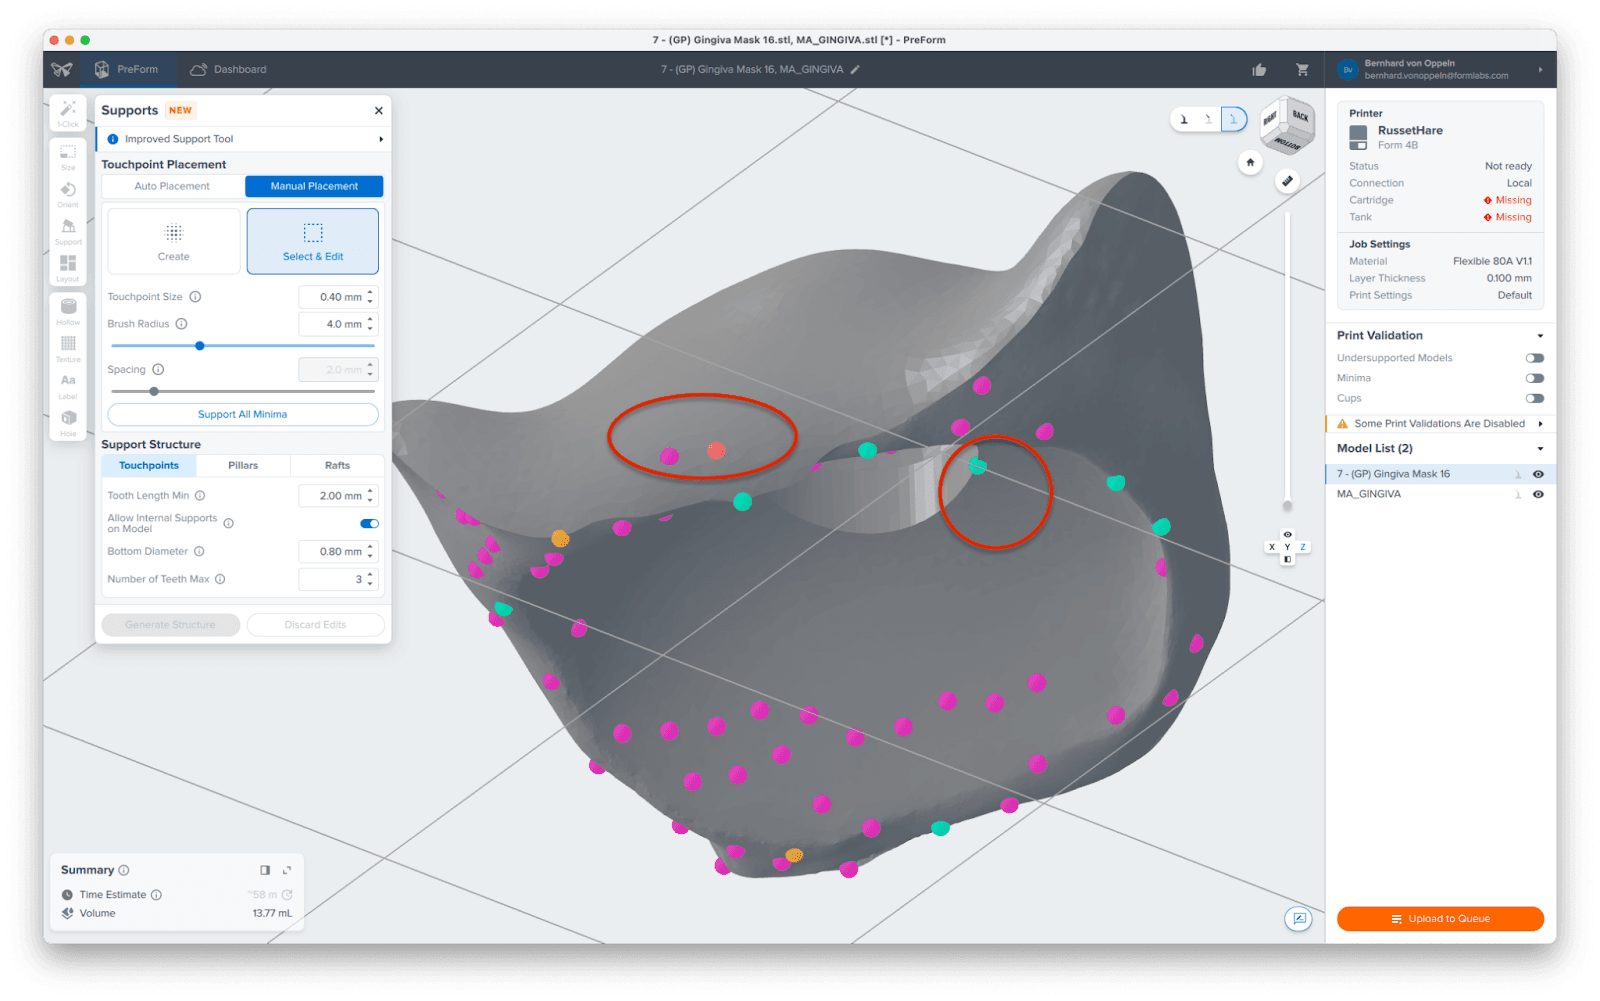The height and width of the screenshot is (1001, 1600).
Task: Click the Label tool icon
Action: pyautogui.click(x=68, y=383)
